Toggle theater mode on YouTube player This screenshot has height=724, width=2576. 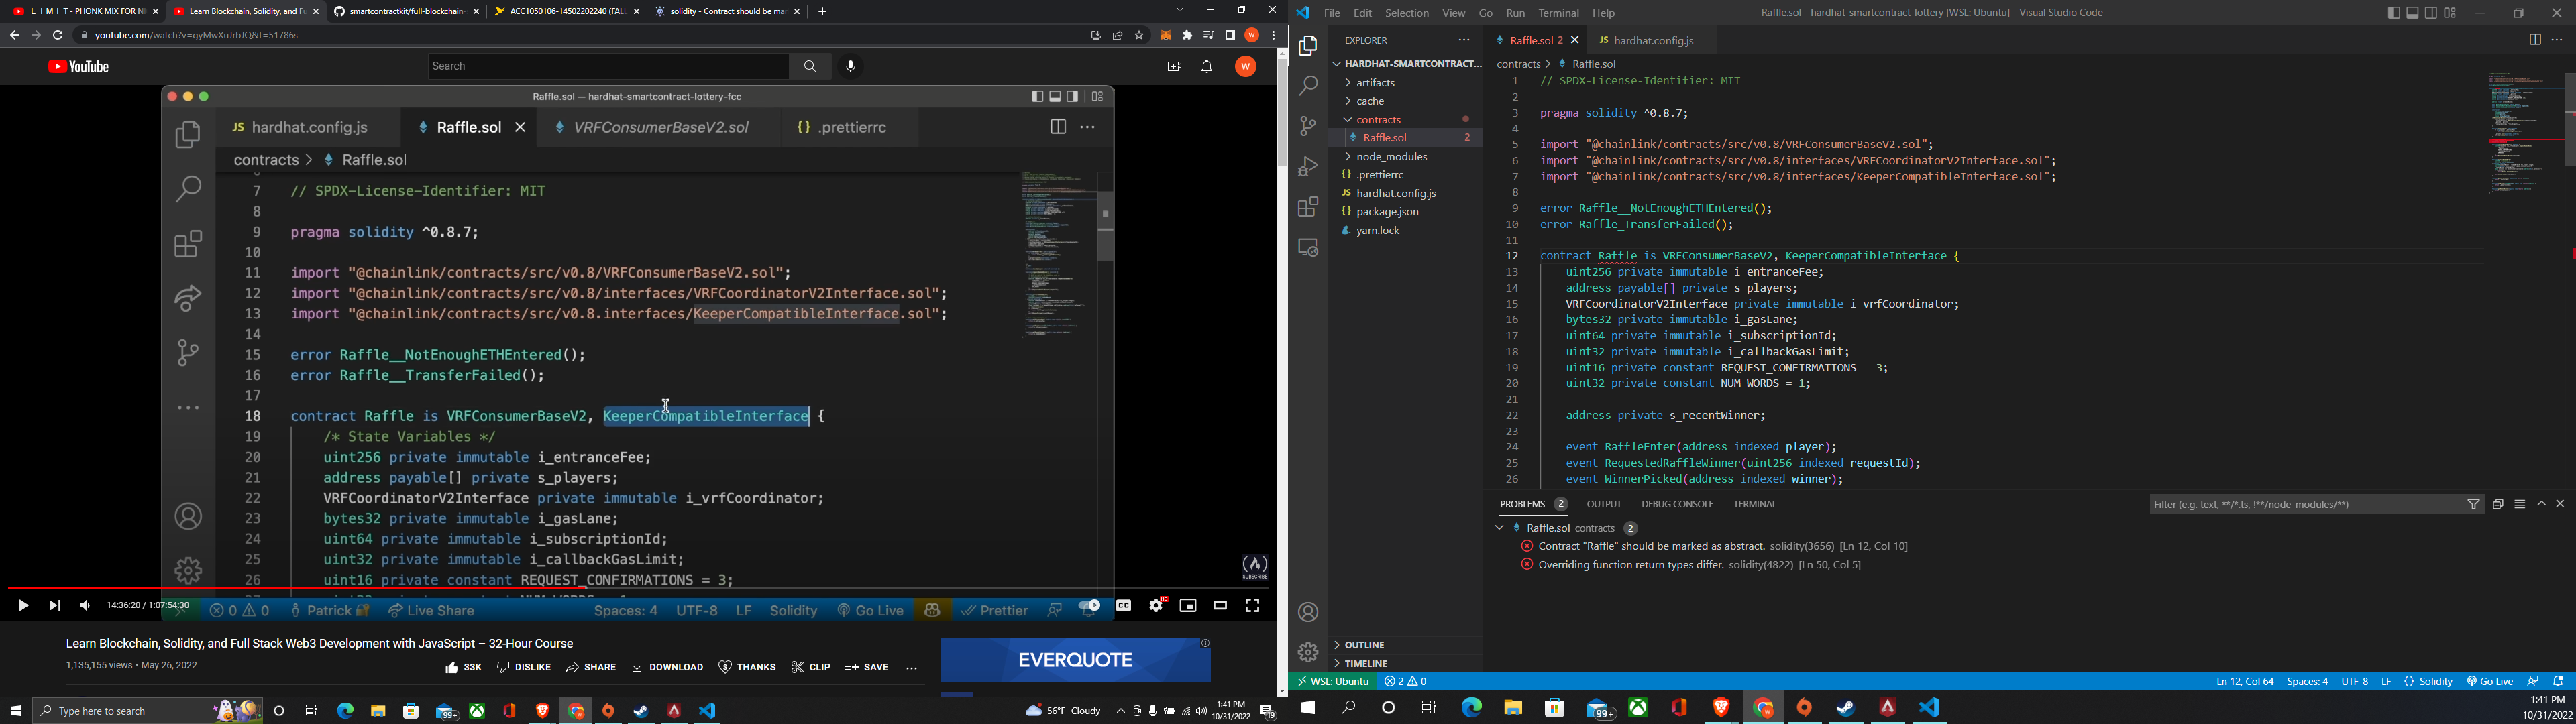point(1220,606)
